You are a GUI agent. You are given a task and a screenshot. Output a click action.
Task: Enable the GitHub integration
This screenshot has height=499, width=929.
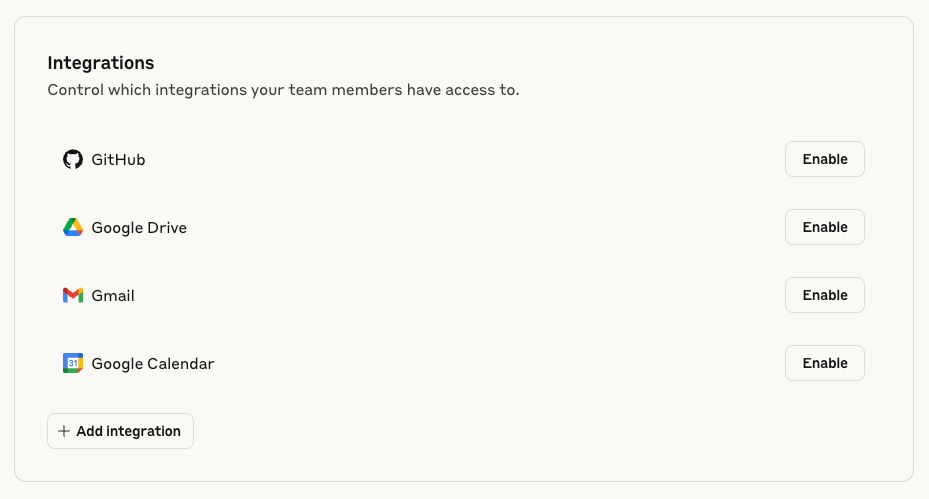click(825, 159)
